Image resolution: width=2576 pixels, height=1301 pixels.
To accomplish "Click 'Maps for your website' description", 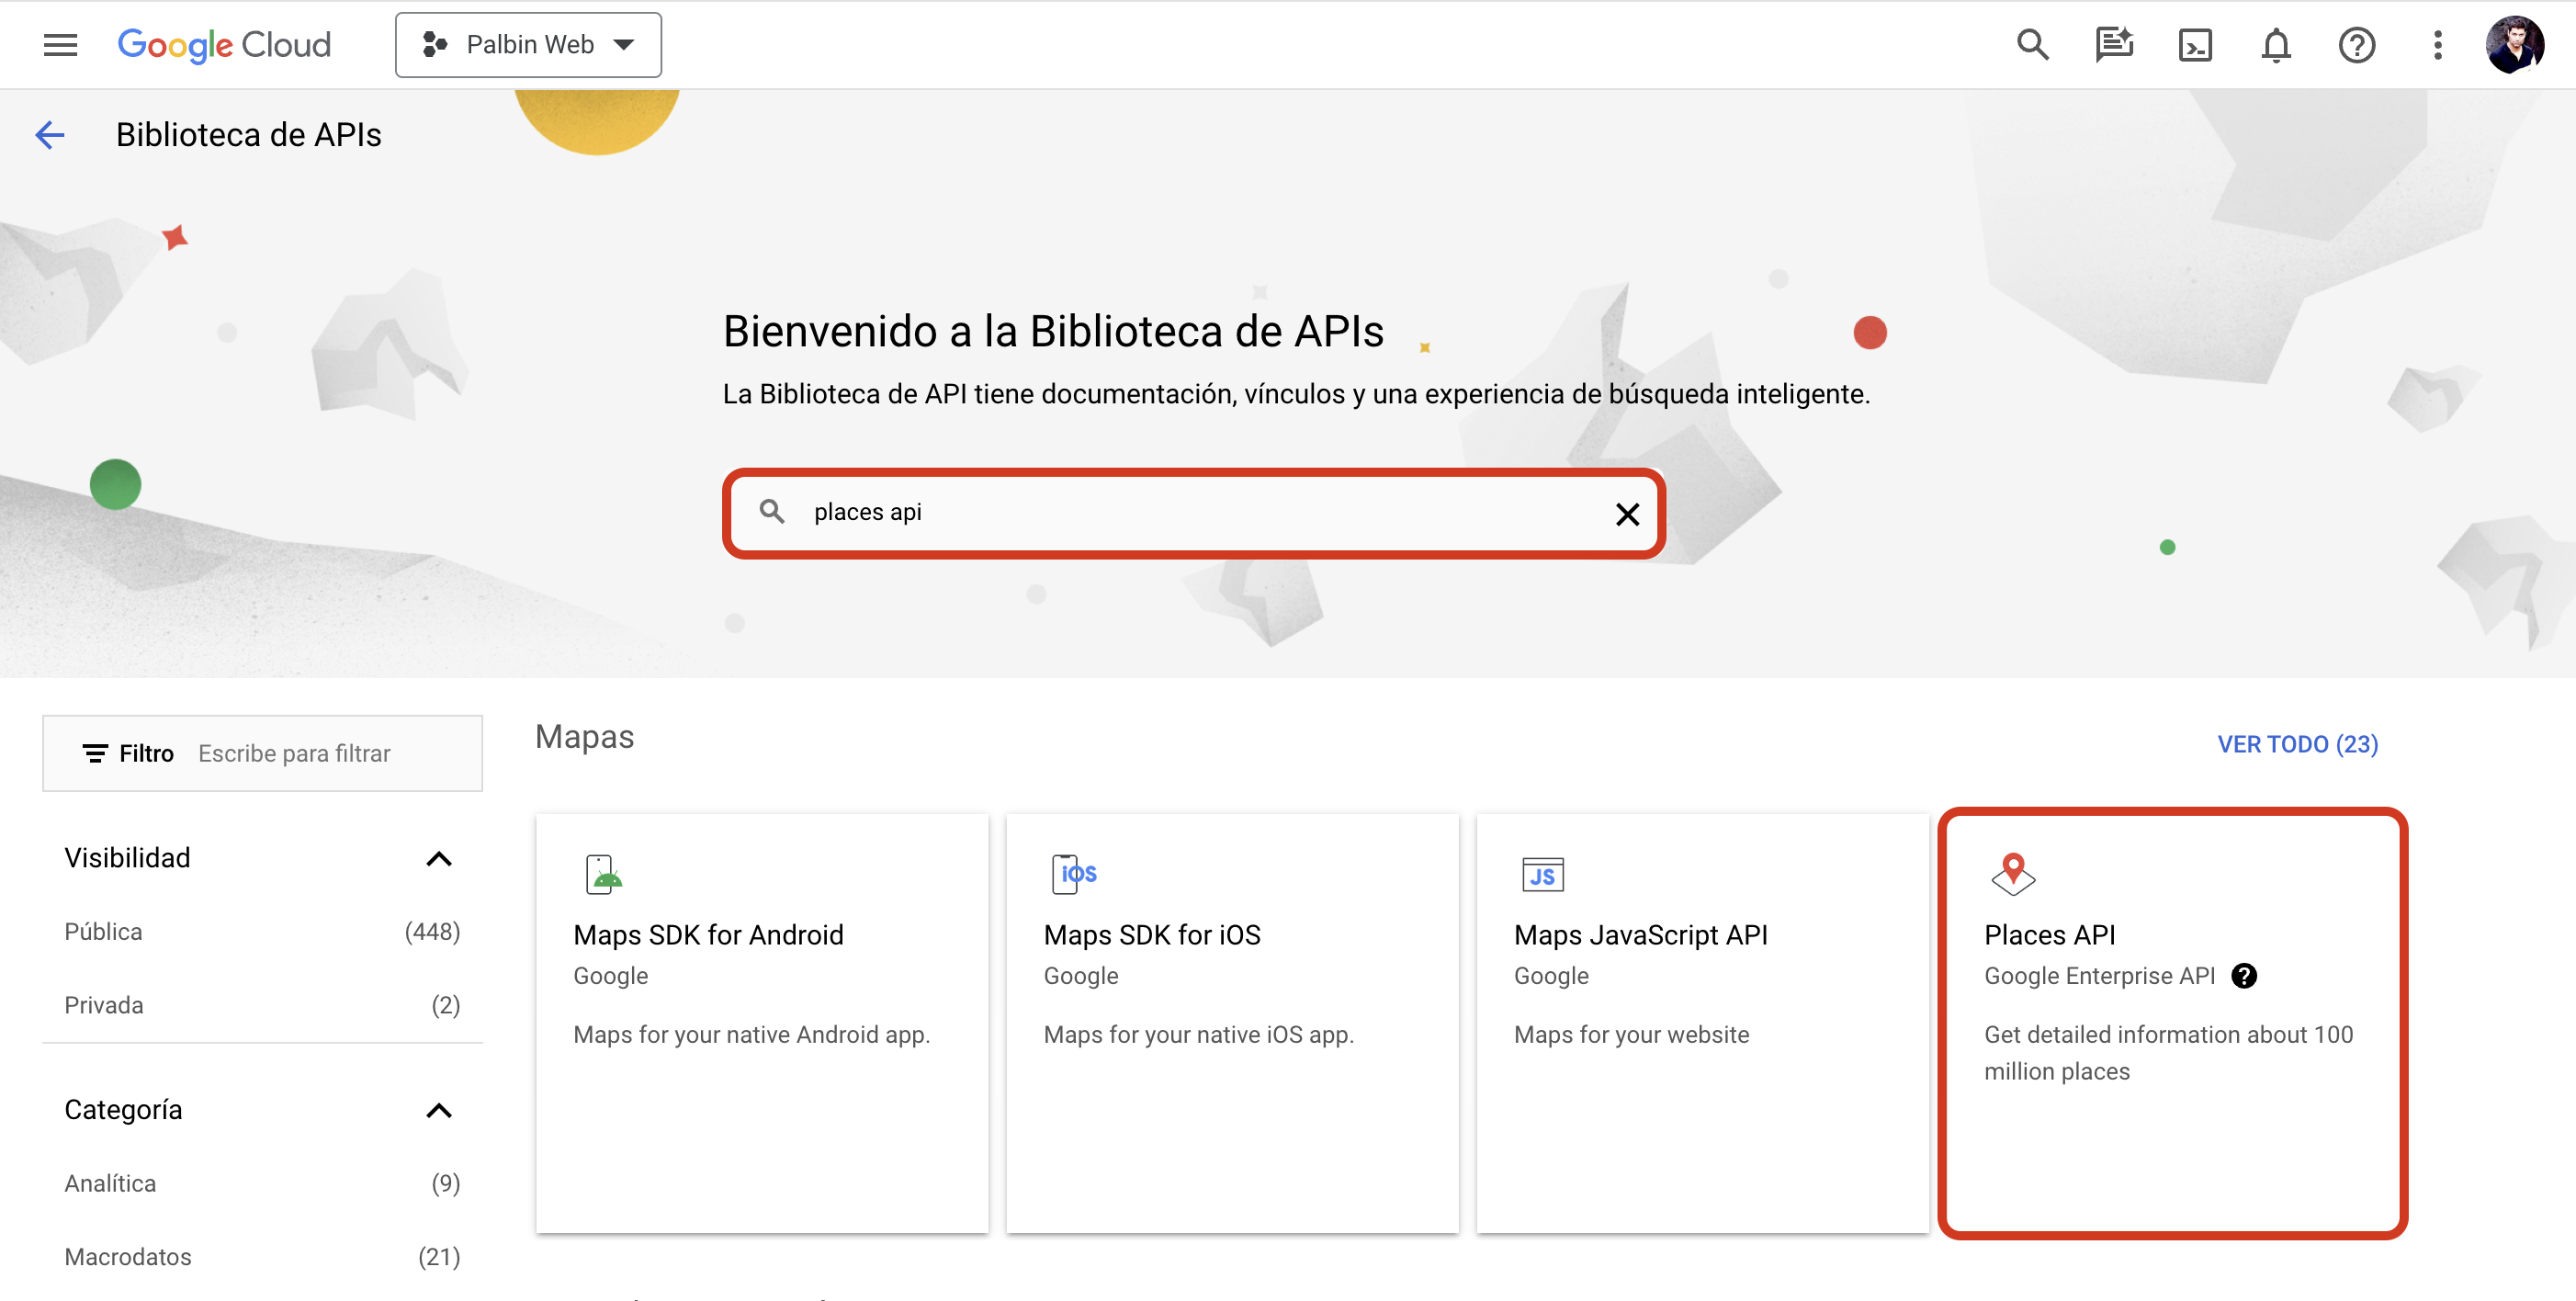I will point(1631,1035).
